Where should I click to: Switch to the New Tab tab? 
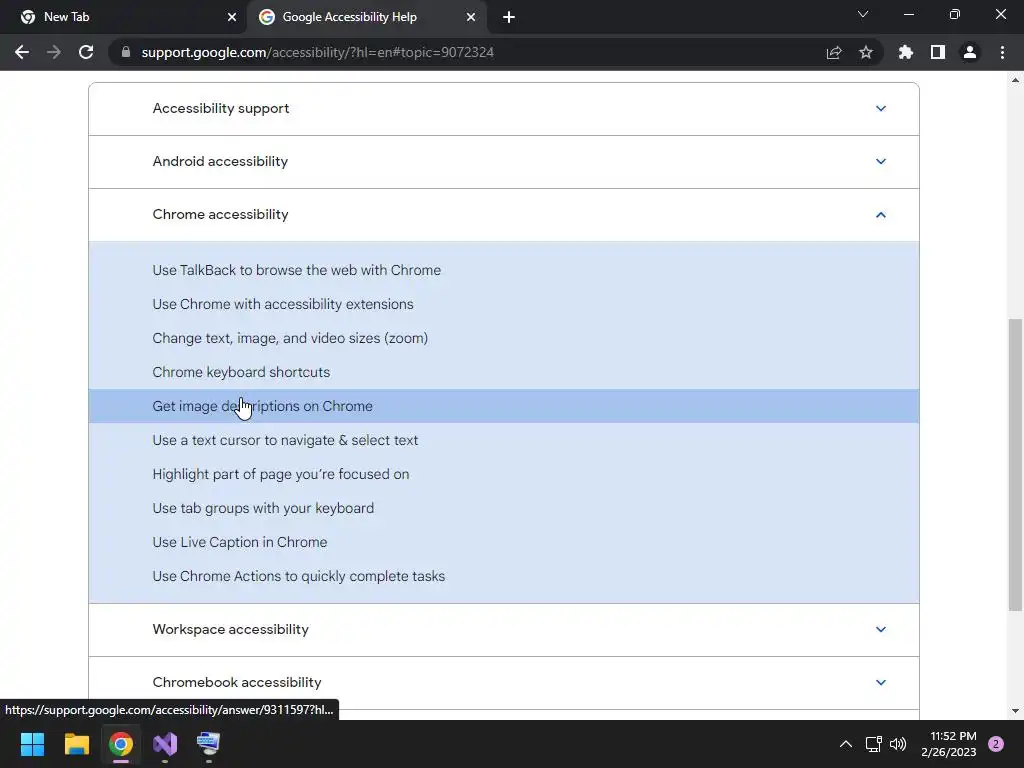tap(124, 17)
